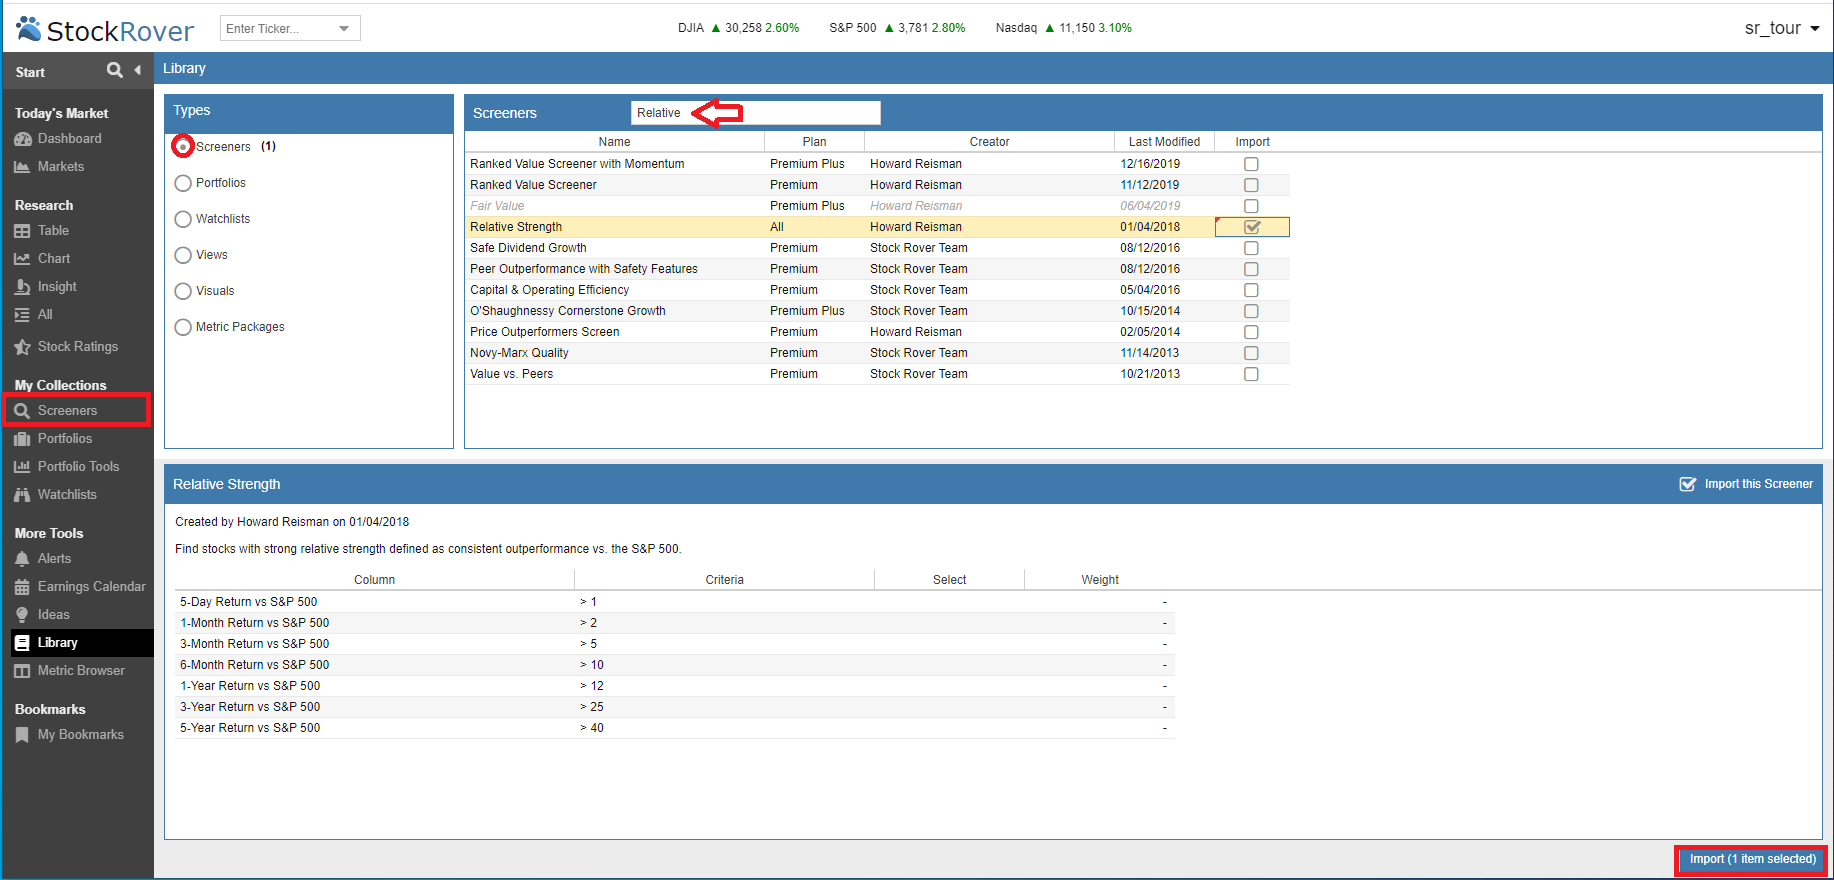Click the Criteria column header
The width and height of the screenshot is (1834, 880).
point(724,580)
